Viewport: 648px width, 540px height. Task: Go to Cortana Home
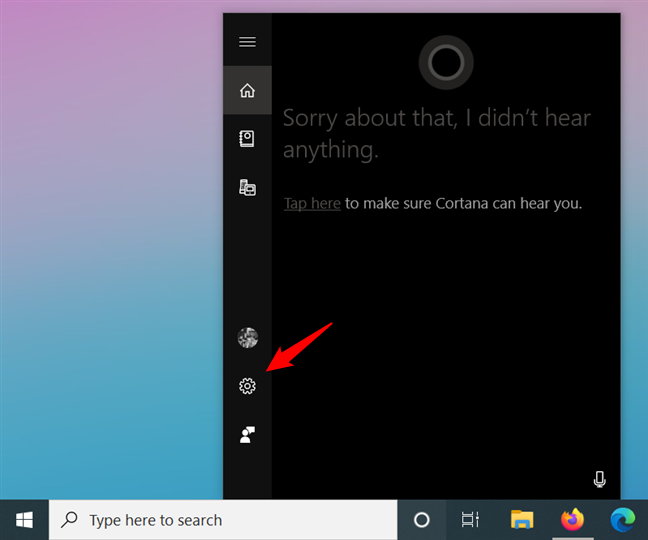(x=247, y=90)
